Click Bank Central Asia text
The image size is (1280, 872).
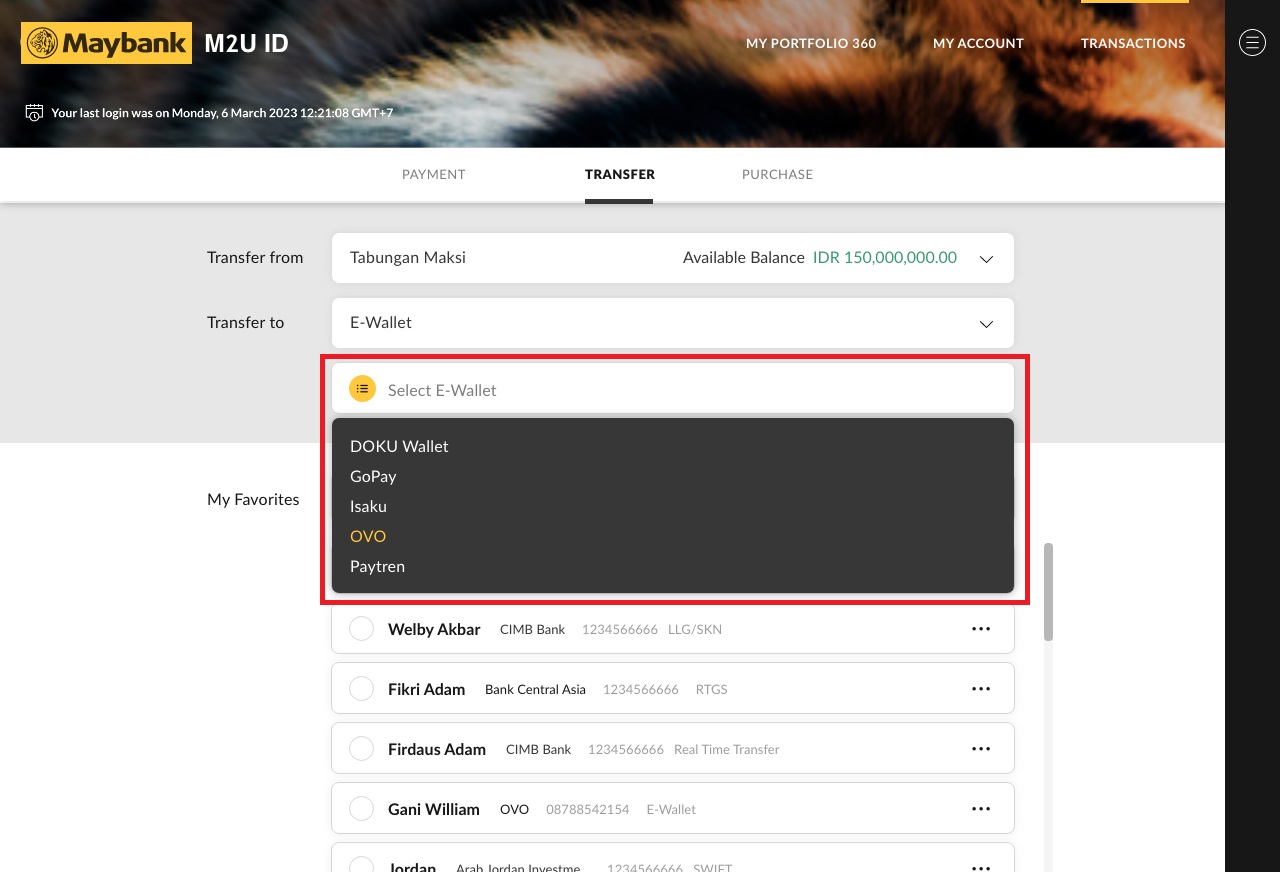point(535,689)
